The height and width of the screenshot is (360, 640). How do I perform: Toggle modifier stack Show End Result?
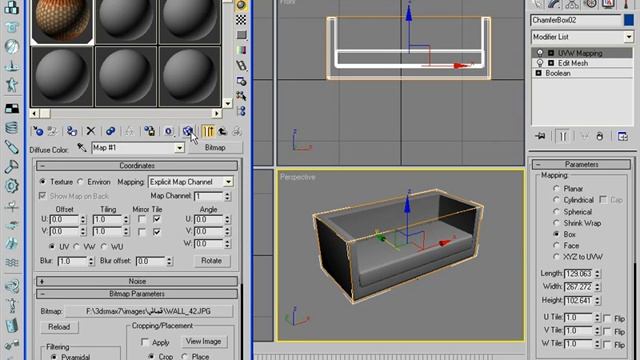pos(563,136)
